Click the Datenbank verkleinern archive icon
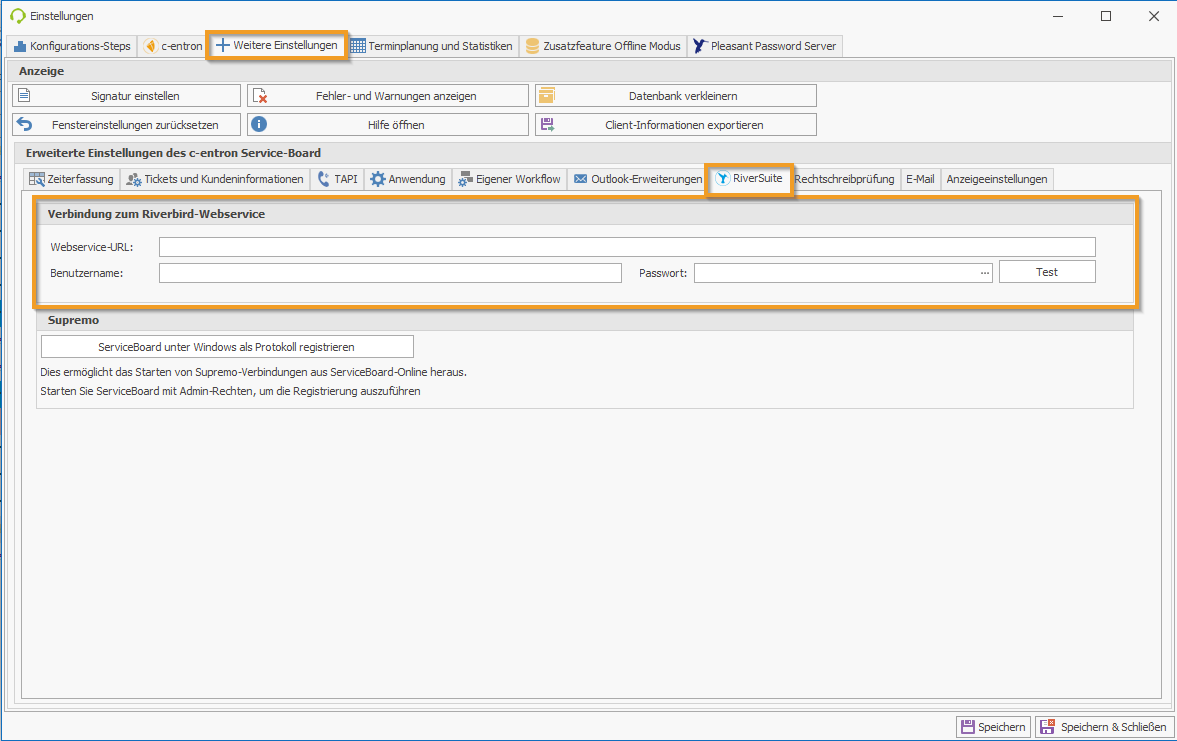Viewport: 1177px width, 741px height. tap(547, 96)
